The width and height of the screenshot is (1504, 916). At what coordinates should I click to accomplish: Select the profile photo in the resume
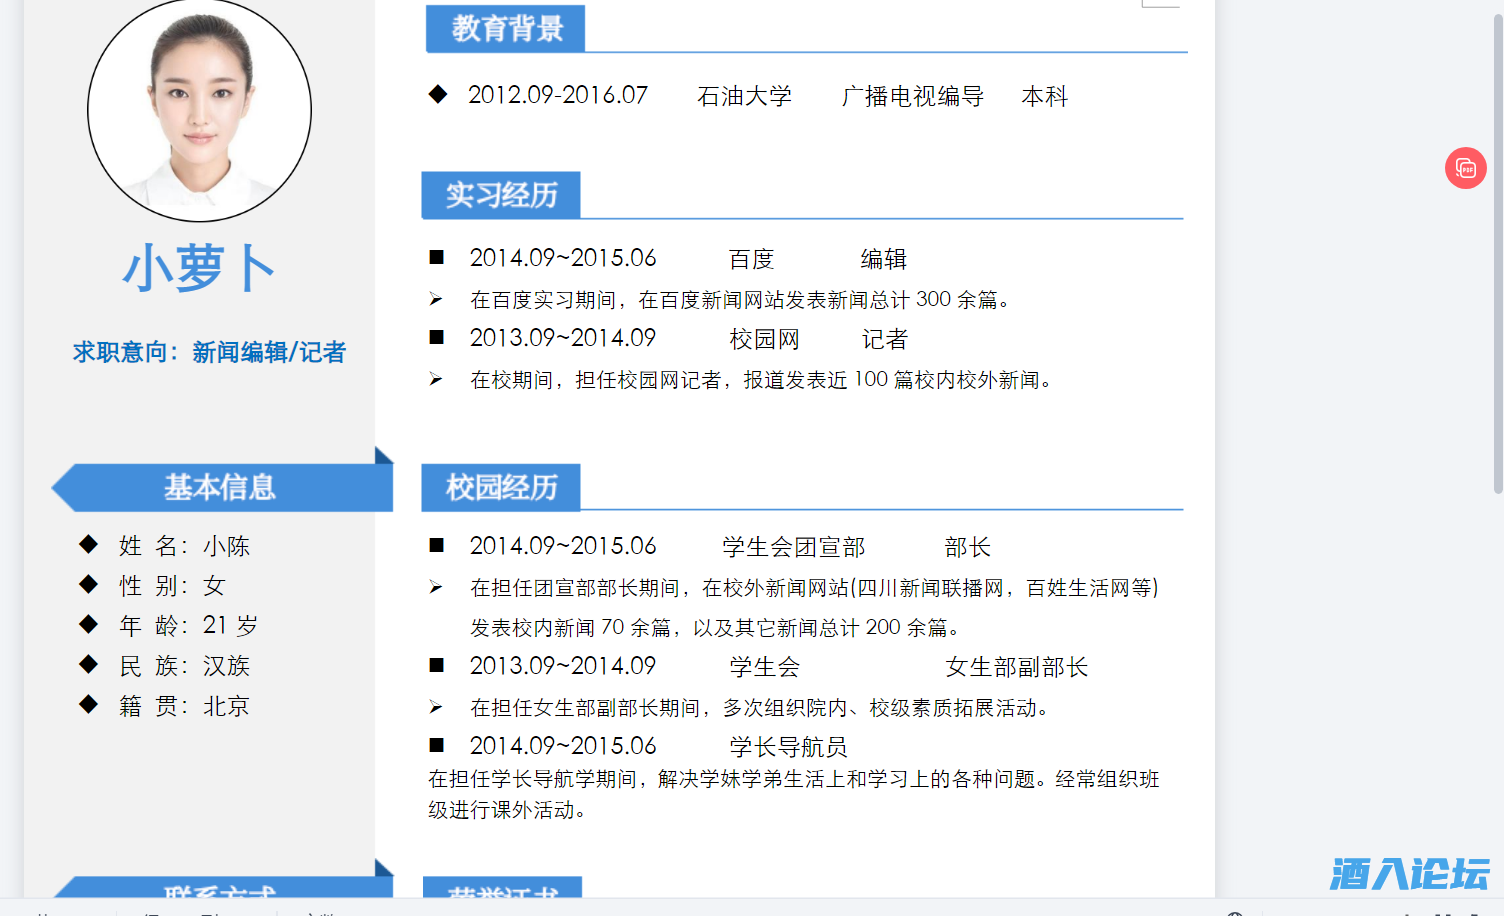[x=199, y=110]
